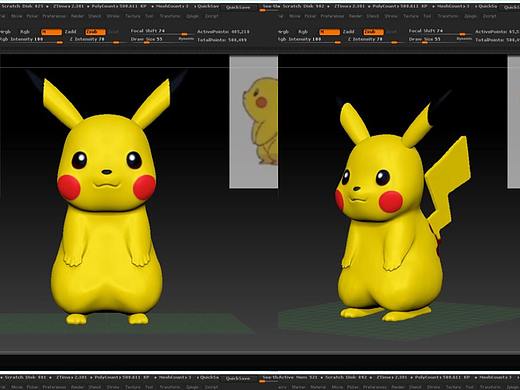Click Pikachu reference image in top-left window
Screen dimensions: 520x390
[254, 122]
